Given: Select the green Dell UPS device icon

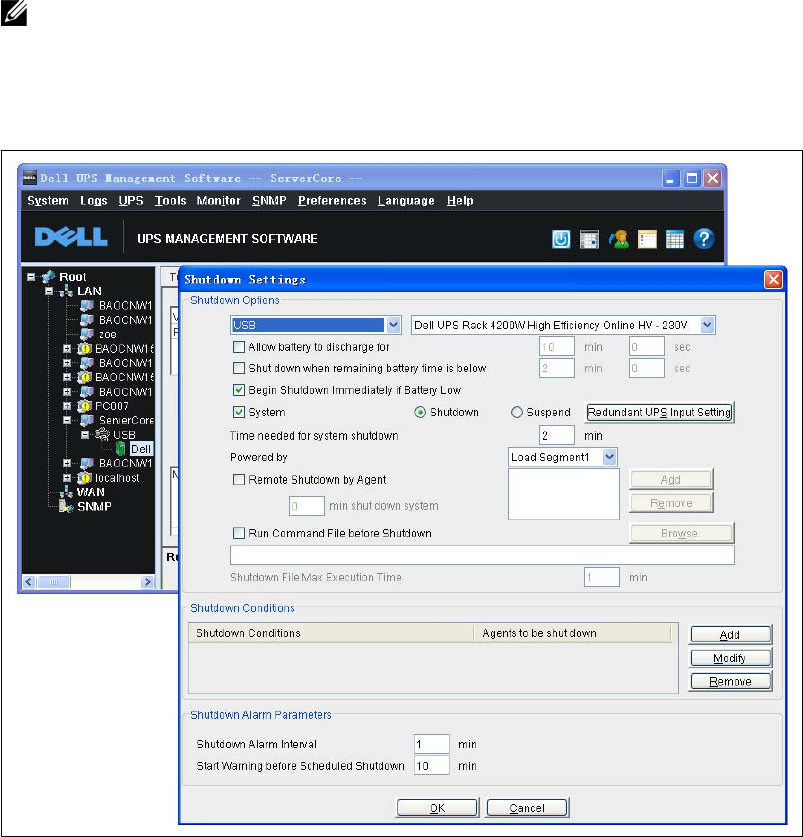Looking at the screenshot, I should coord(122,448).
